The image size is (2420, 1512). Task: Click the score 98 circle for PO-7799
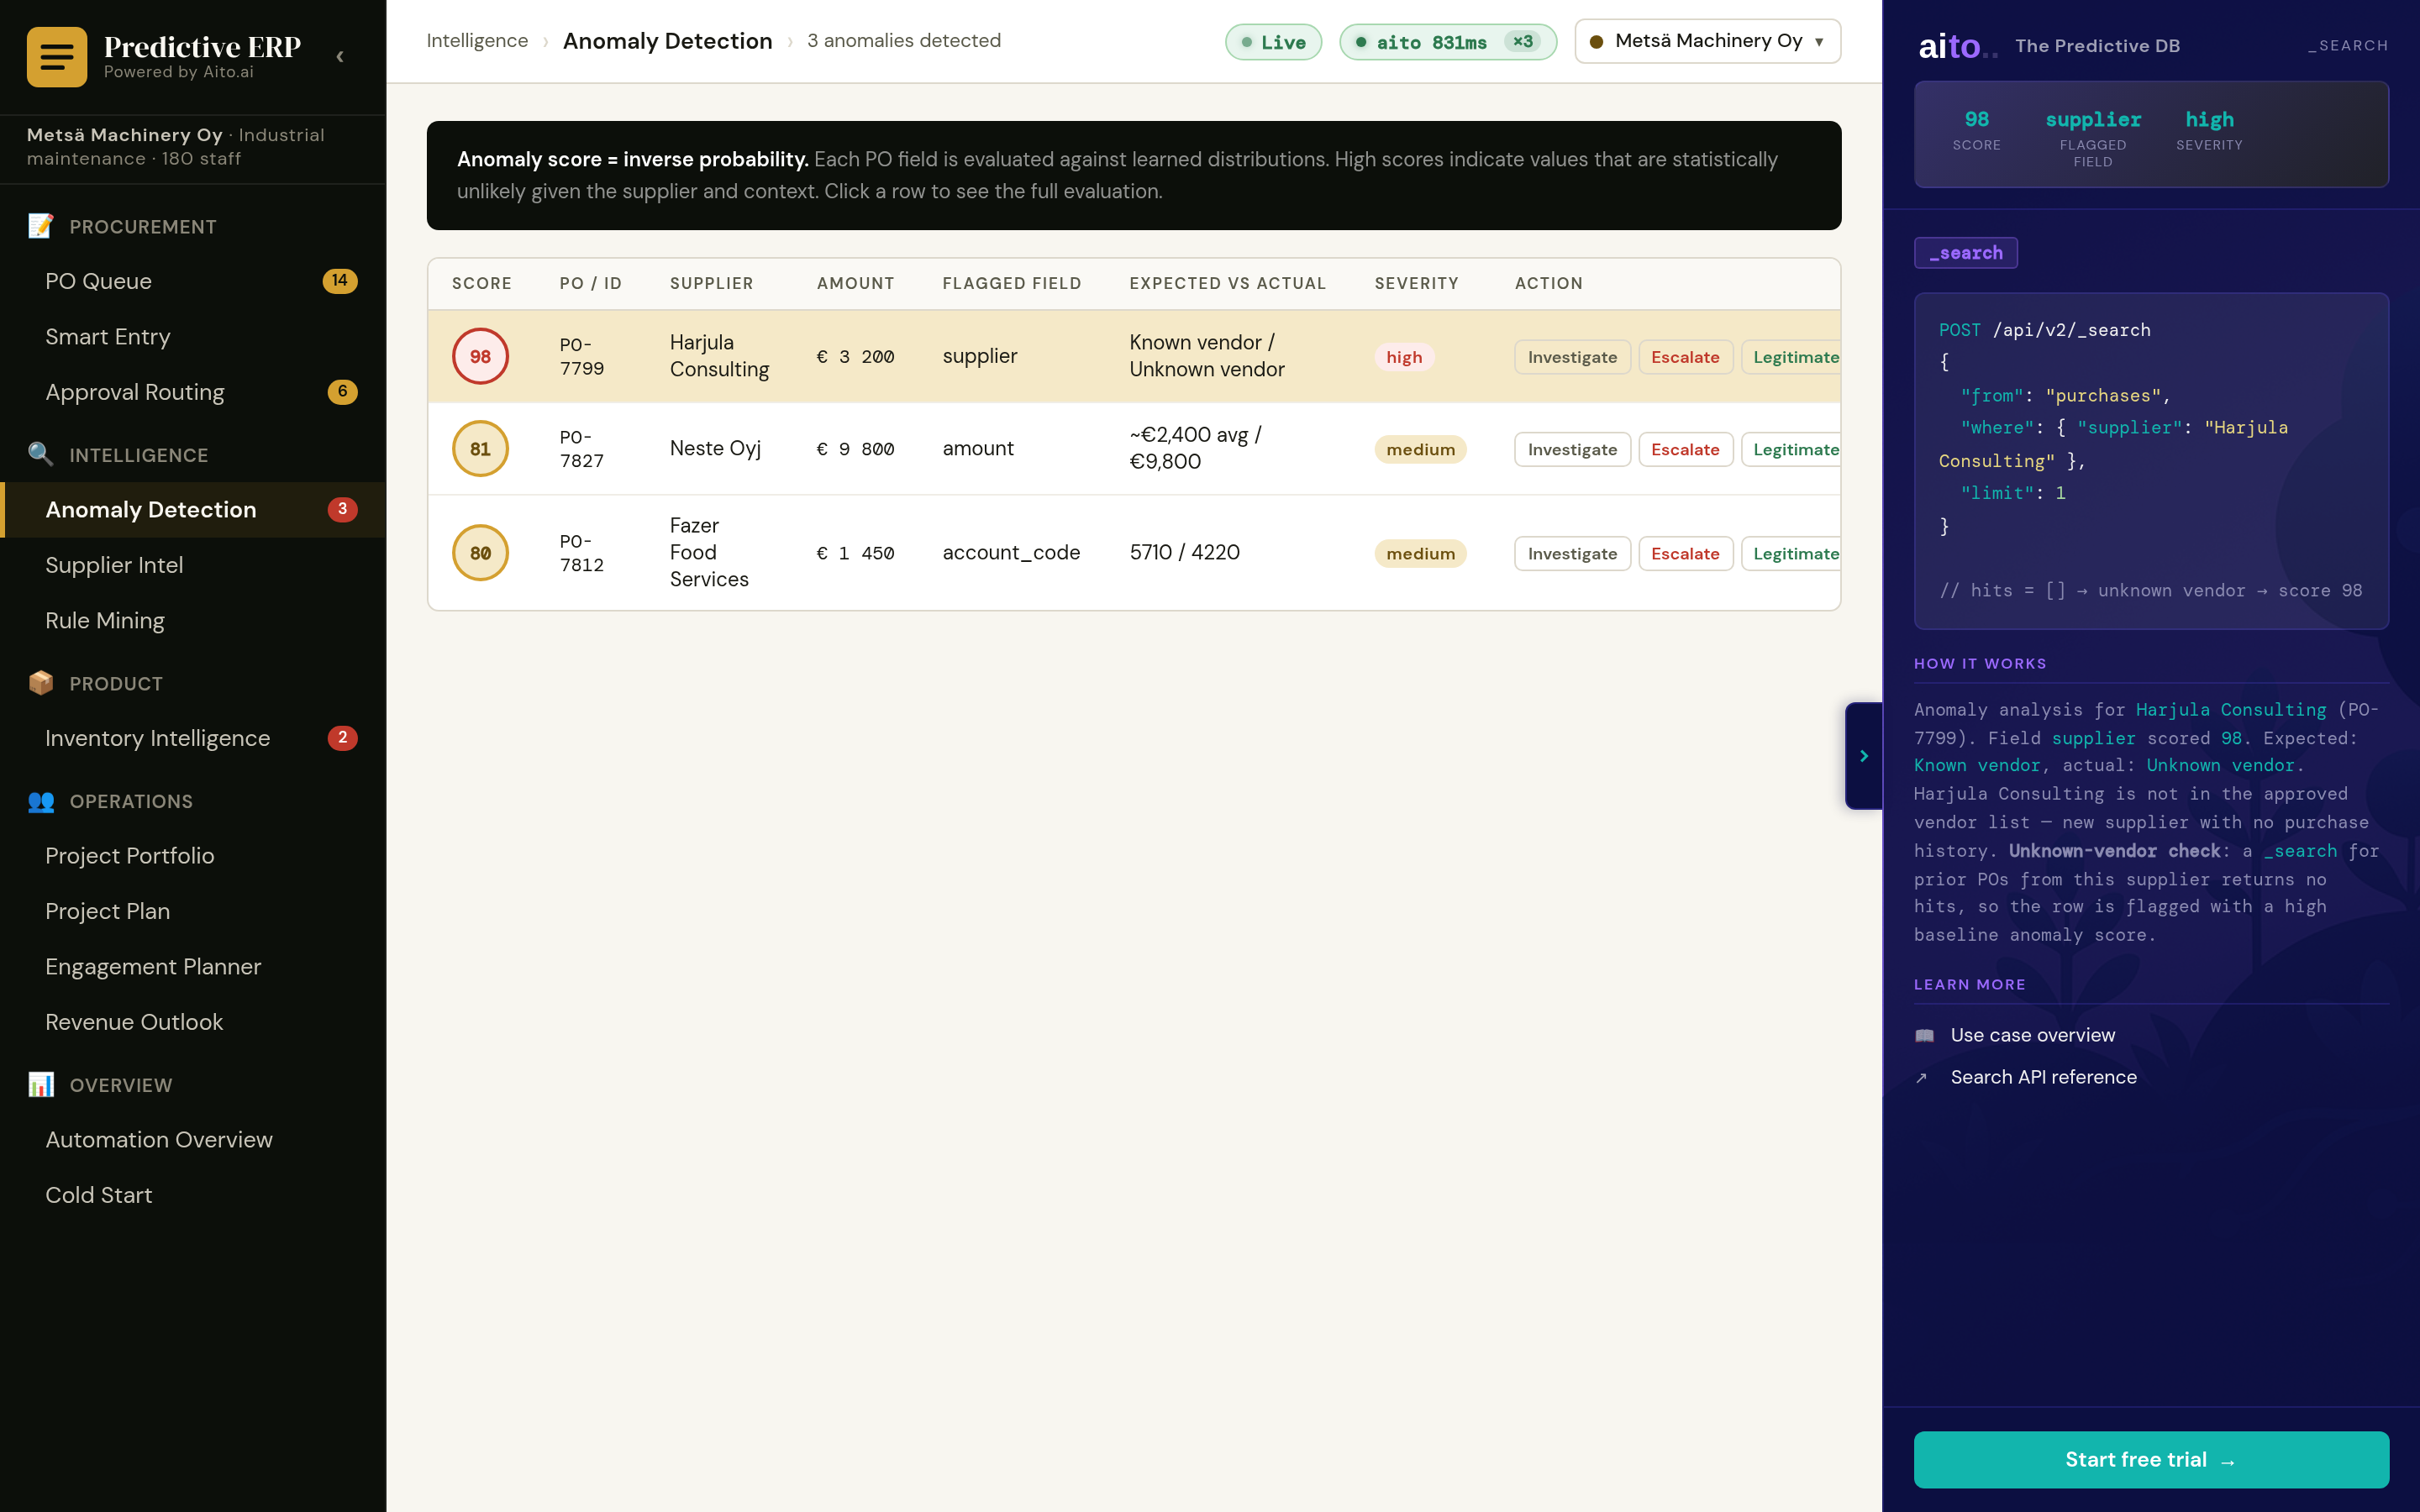[x=480, y=357]
